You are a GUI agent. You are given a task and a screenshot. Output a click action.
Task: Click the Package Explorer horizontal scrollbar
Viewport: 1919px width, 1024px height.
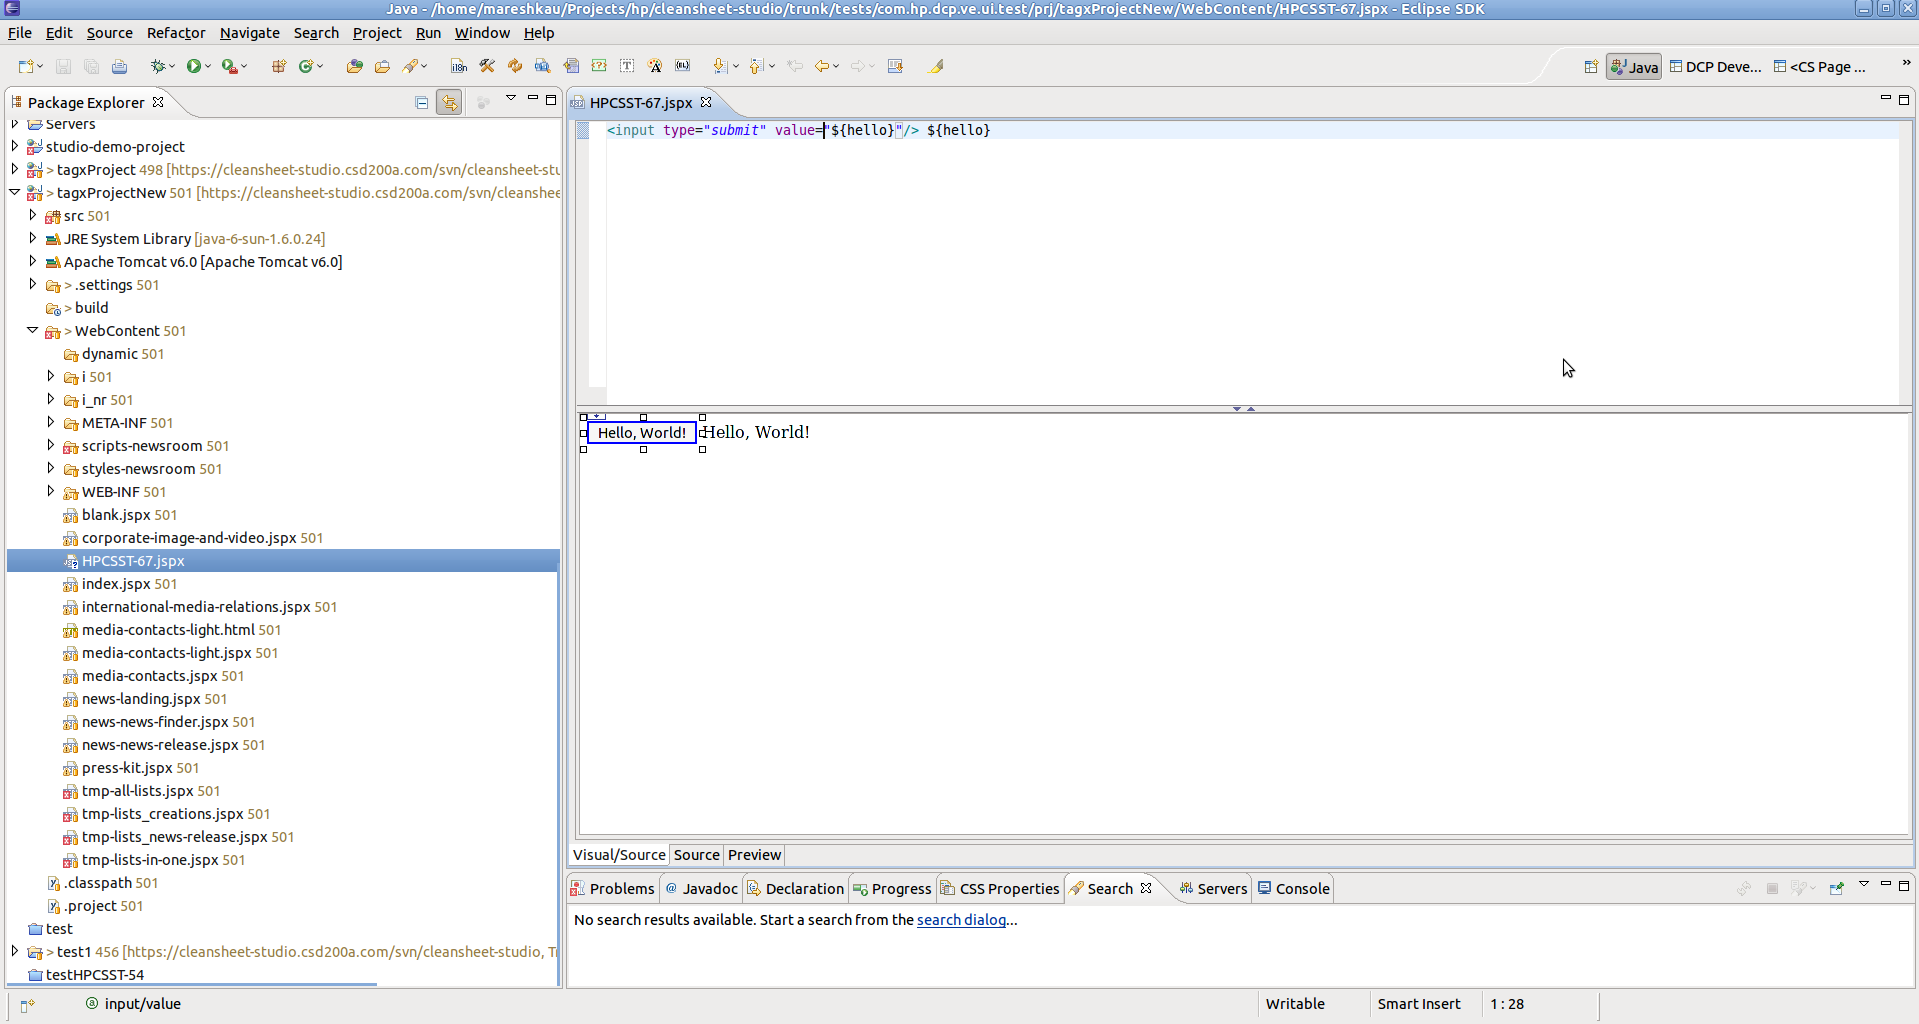tap(190, 985)
